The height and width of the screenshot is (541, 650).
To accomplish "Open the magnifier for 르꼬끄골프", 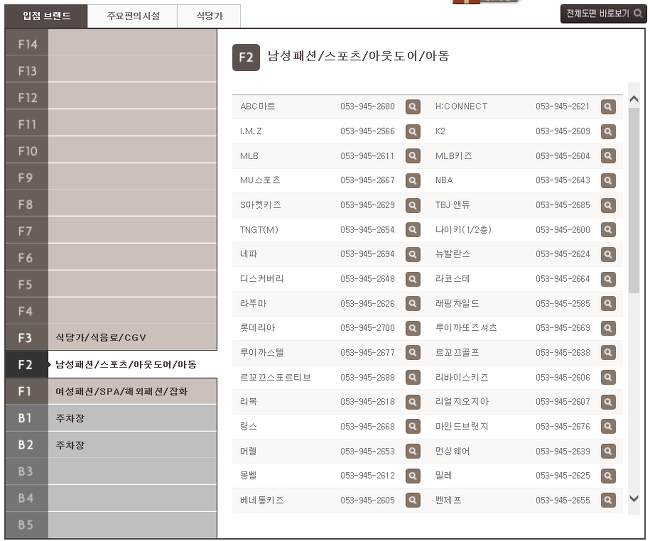I will coord(608,353).
